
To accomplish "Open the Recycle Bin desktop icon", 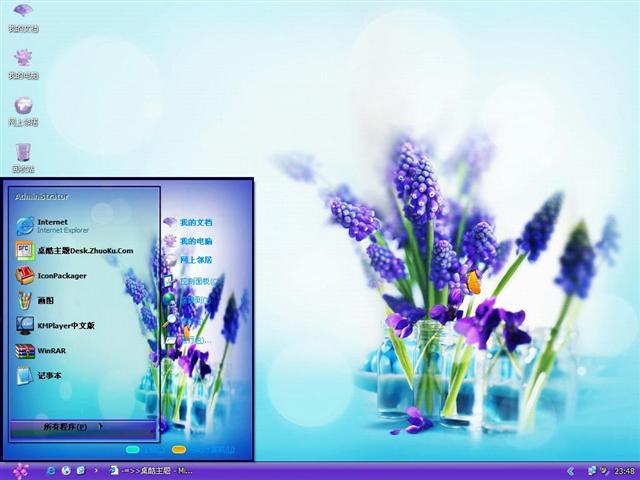I will [23, 158].
